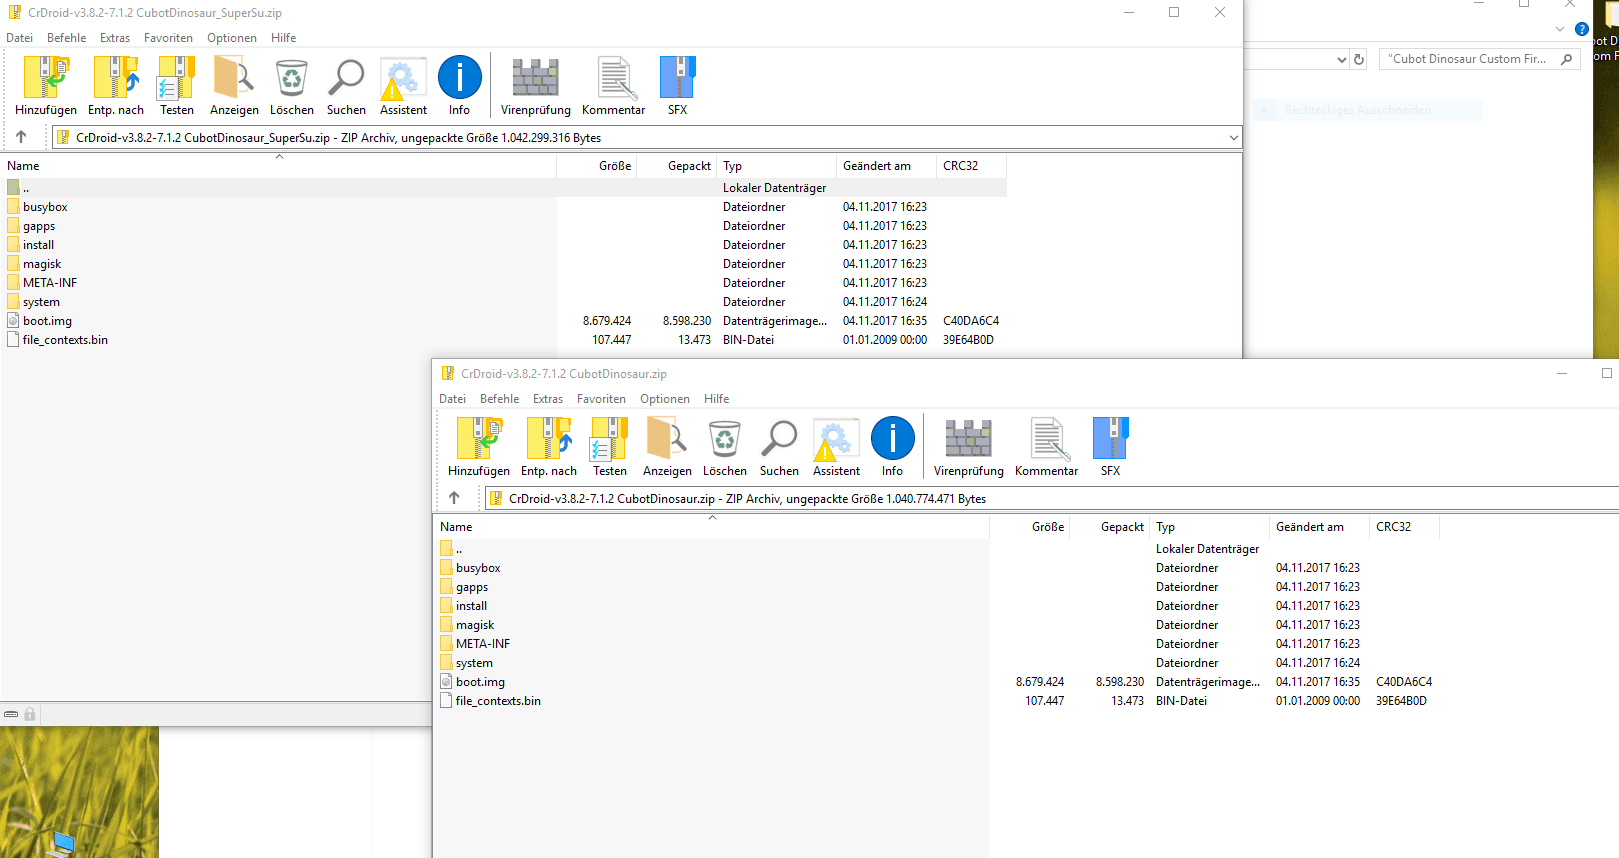Open Hilfe menu in CubotDinosaur.zip window
The width and height of the screenshot is (1619, 858).
point(716,399)
